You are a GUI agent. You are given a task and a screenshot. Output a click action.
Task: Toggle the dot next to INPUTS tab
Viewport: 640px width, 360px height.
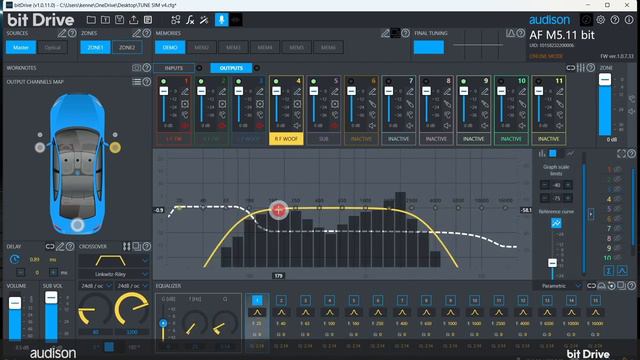coord(199,68)
